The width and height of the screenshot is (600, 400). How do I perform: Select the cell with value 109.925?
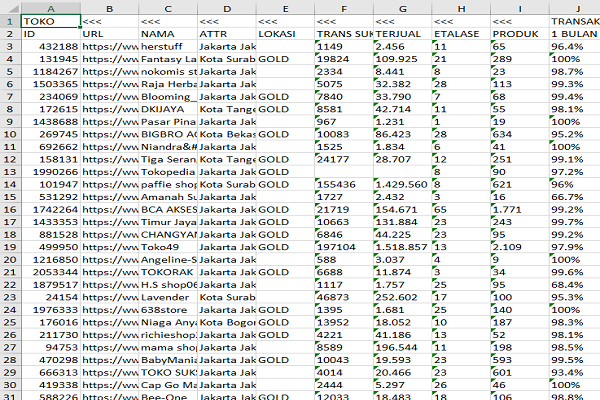403,59
